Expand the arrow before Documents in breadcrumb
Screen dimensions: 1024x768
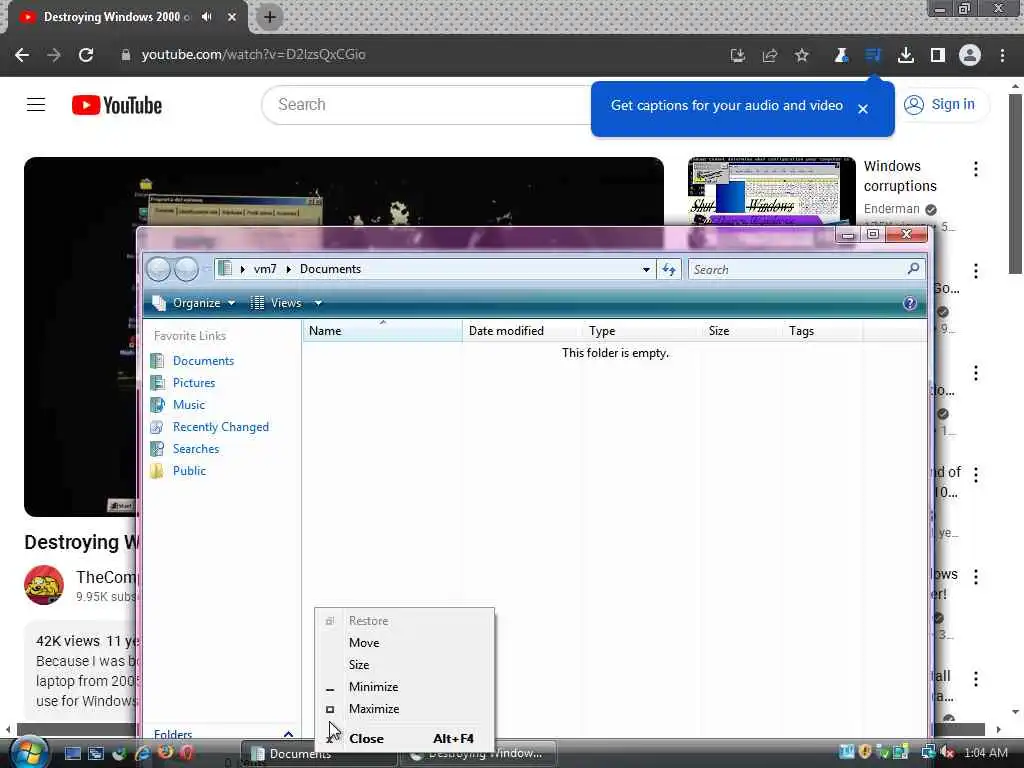pos(288,269)
